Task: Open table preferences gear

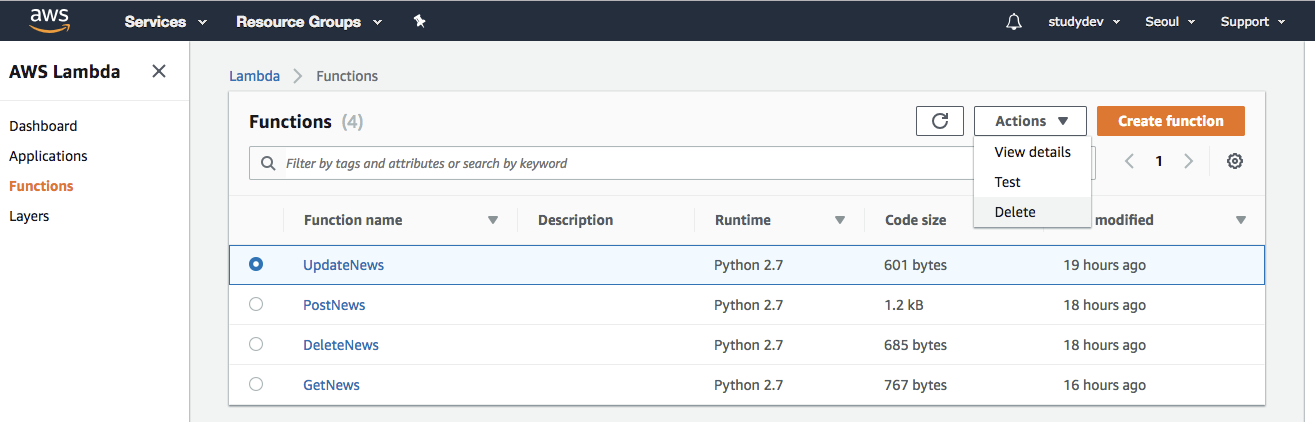Action: (x=1235, y=161)
